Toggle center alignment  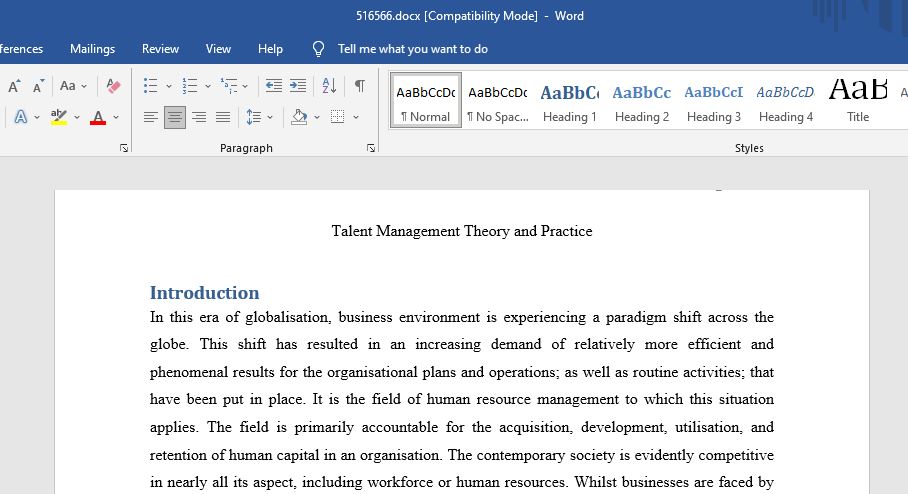[175, 118]
